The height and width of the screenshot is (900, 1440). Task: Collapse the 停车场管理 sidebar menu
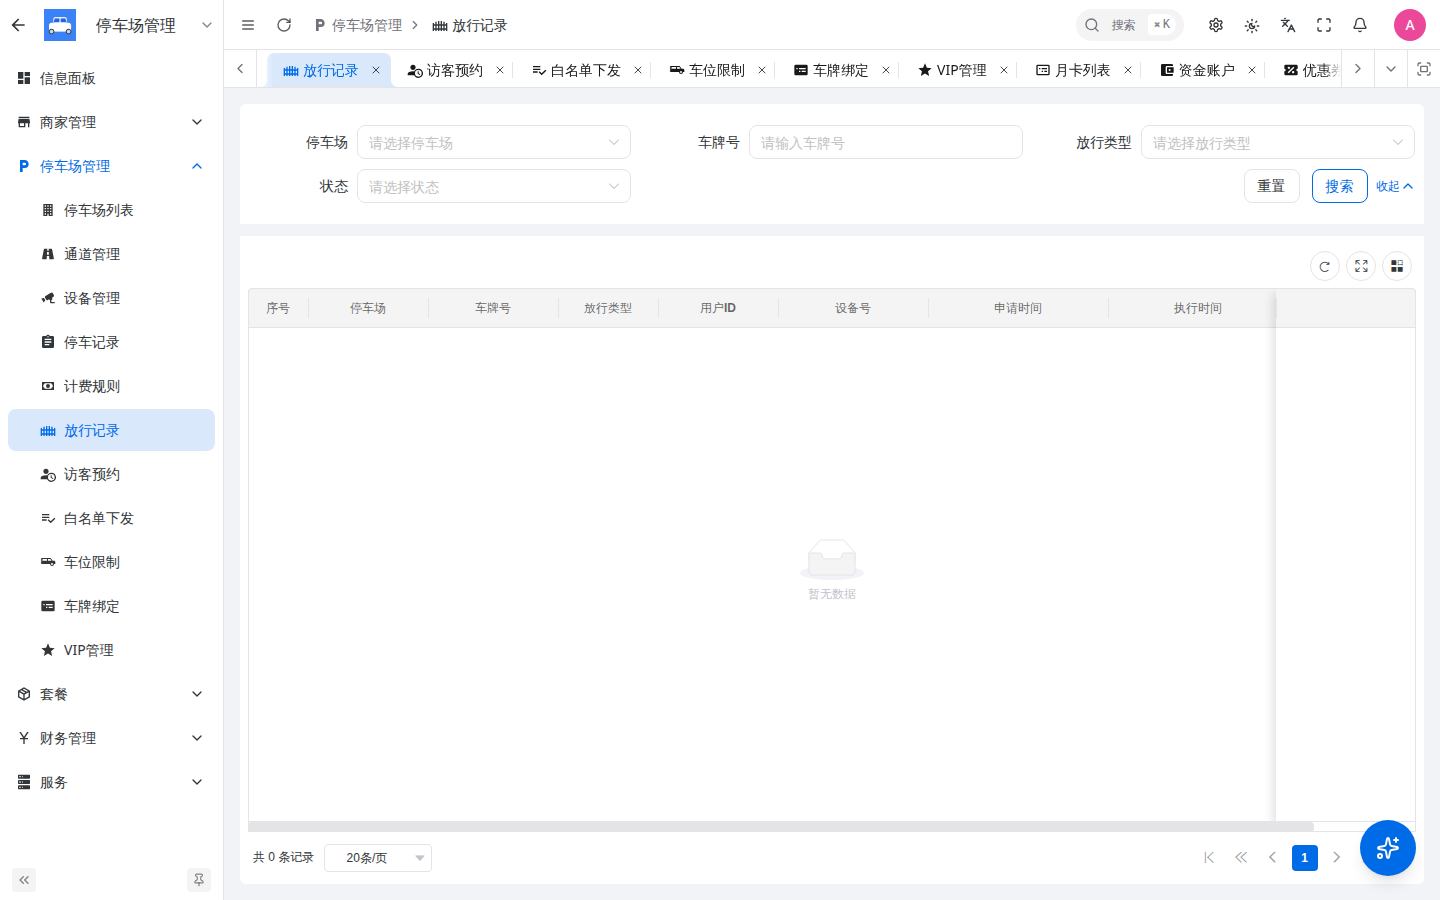(x=111, y=166)
